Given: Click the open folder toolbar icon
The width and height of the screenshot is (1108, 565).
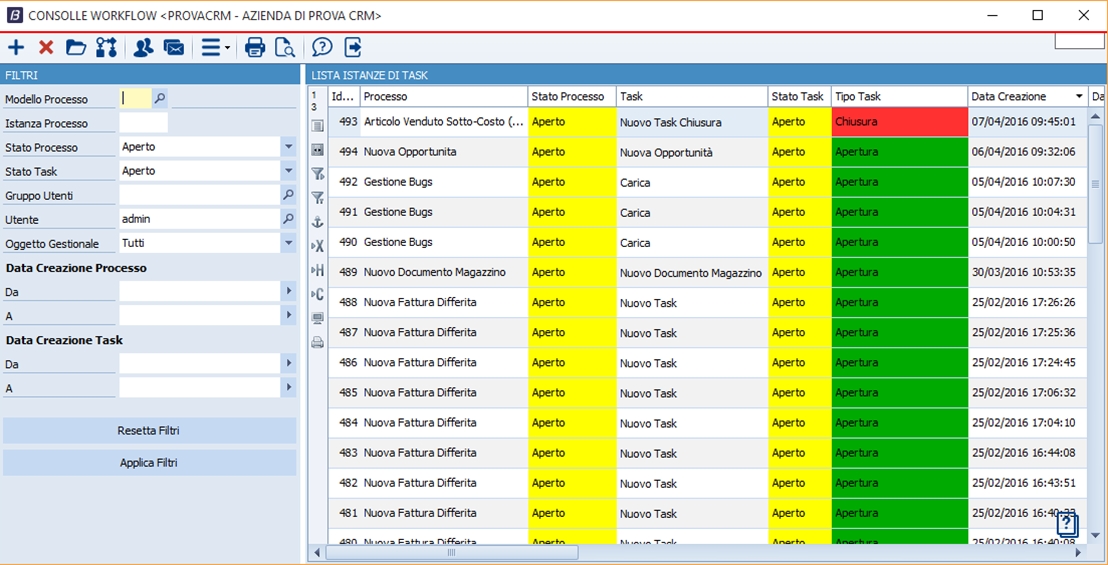Looking at the screenshot, I should (x=76, y=47).
